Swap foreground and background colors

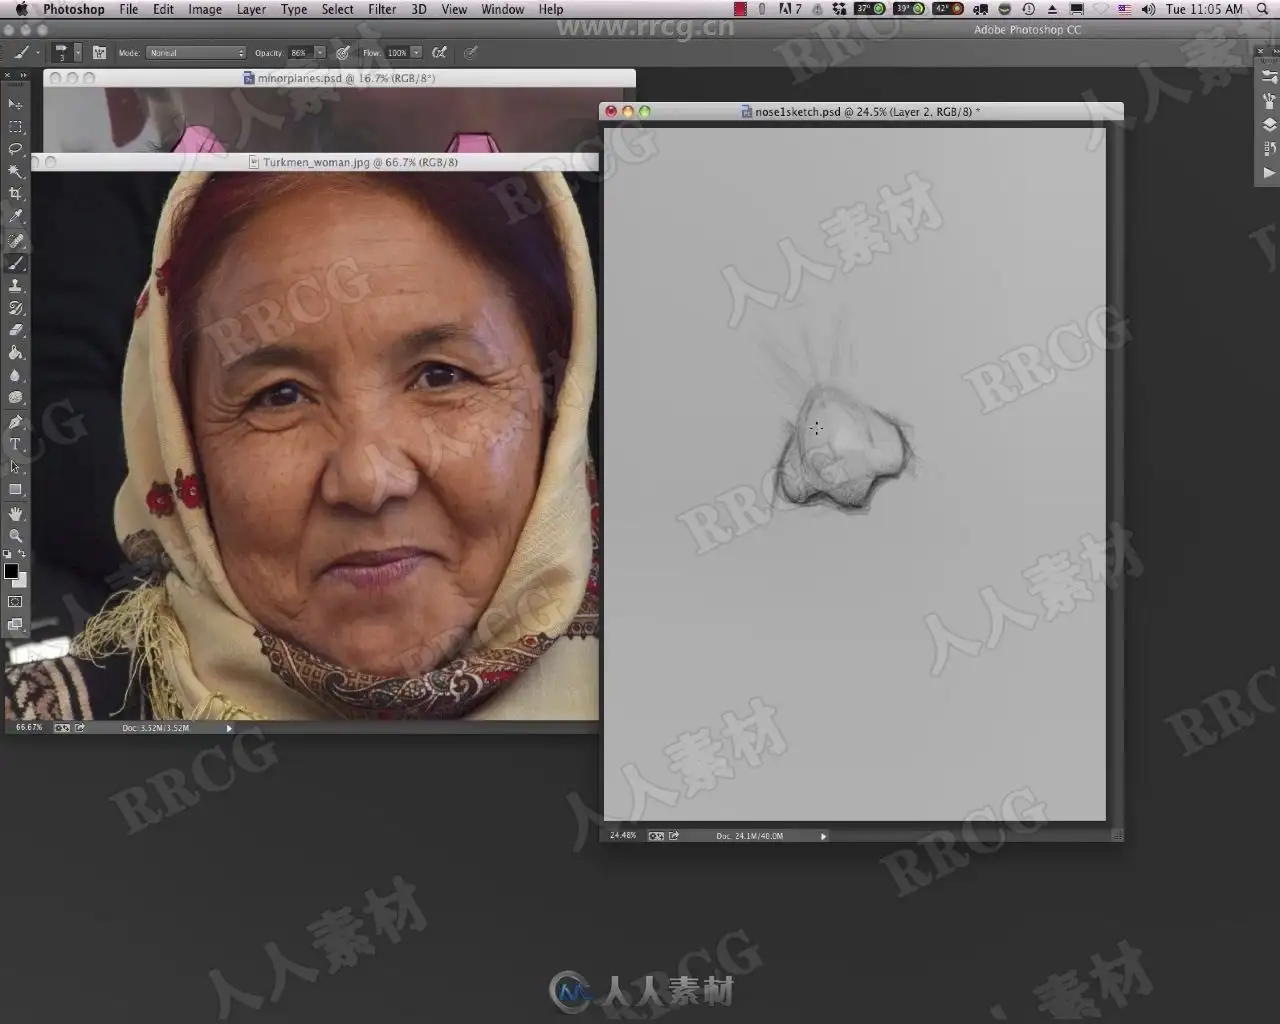[22, 554]
